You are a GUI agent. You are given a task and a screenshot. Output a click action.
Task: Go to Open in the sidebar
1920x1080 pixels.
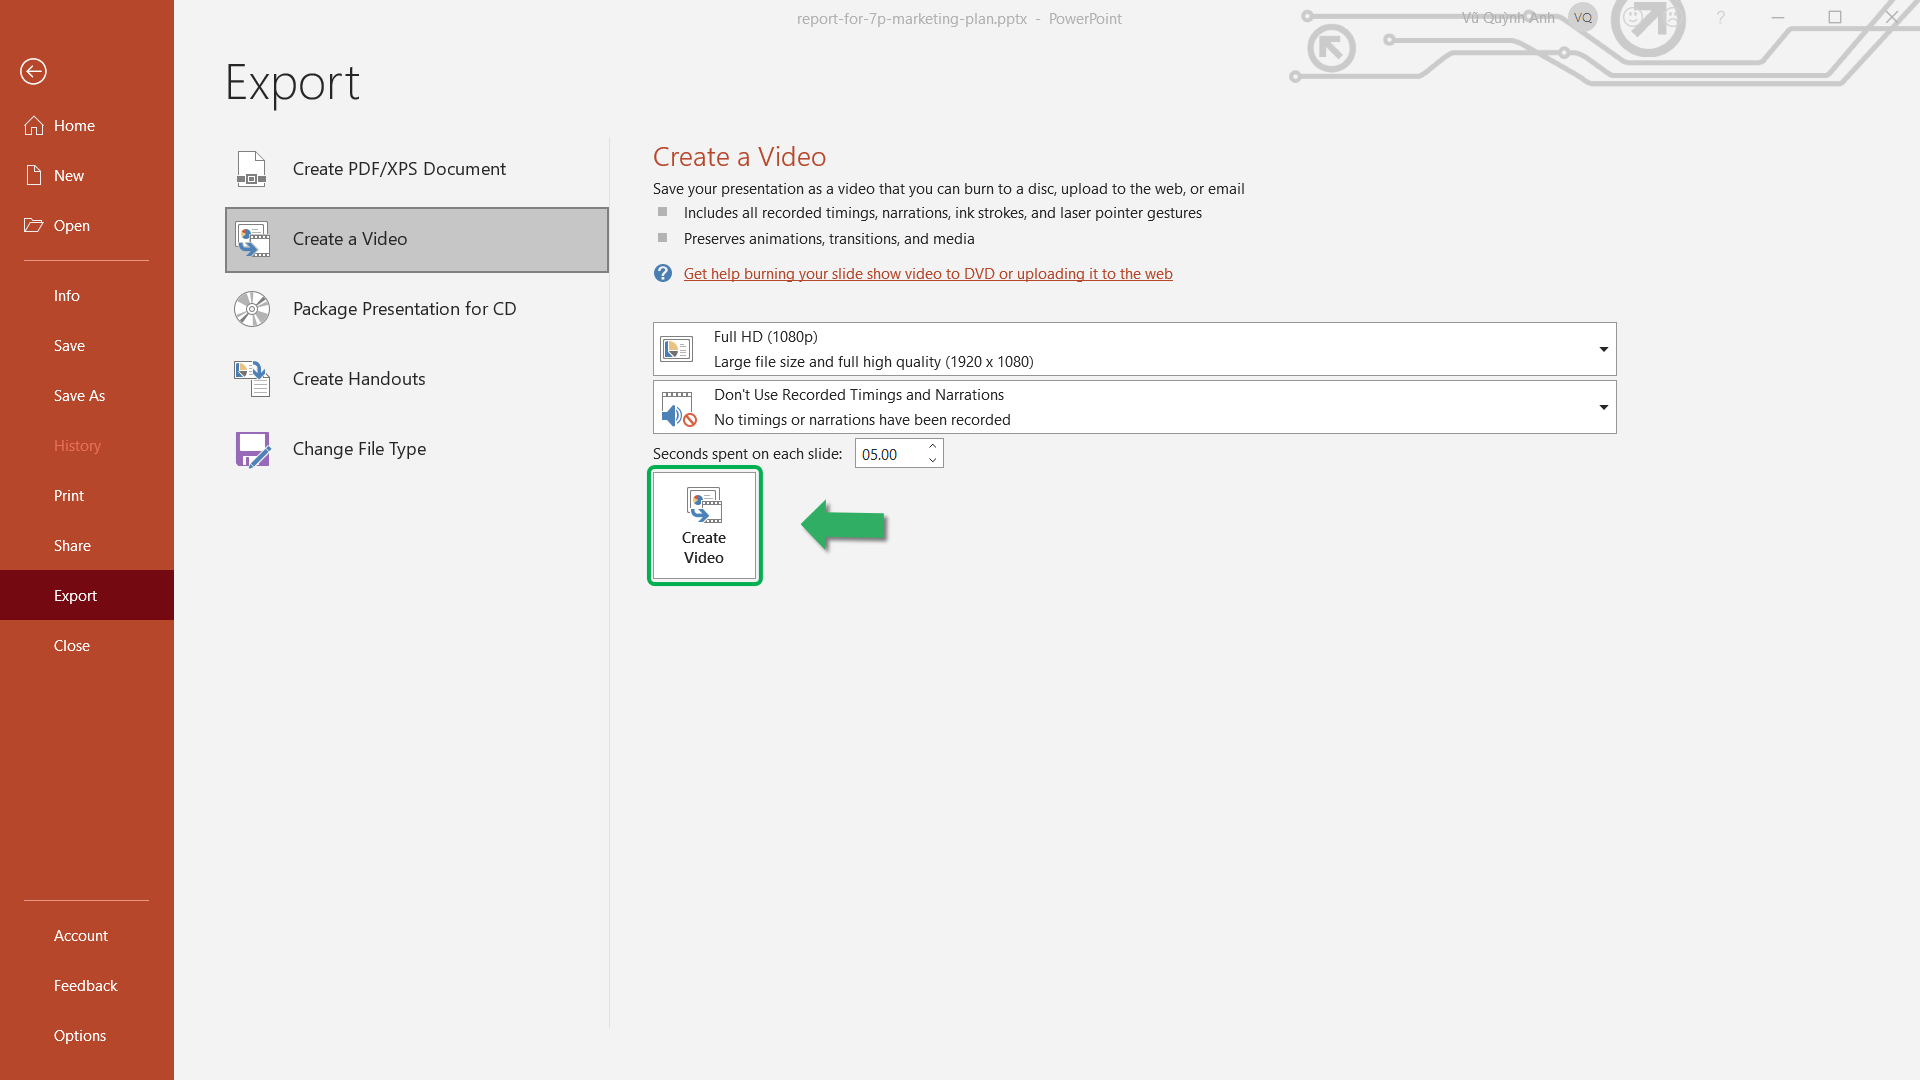[87, 225]
